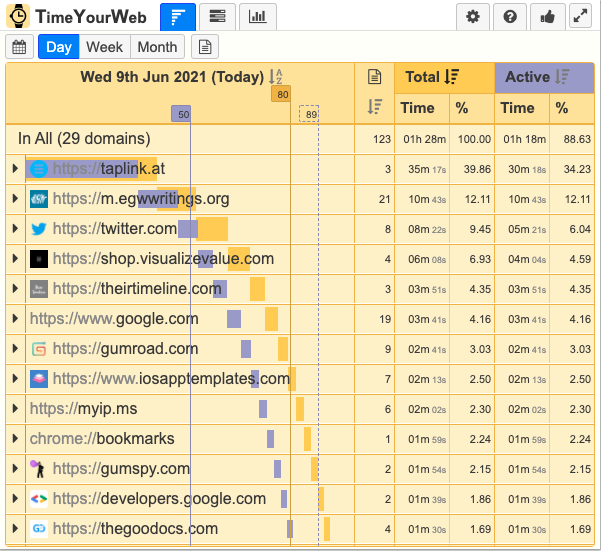The height and width of the screenshot is (551, 601).
Task: Select the Day tab
Action: (x=59, y=47)
